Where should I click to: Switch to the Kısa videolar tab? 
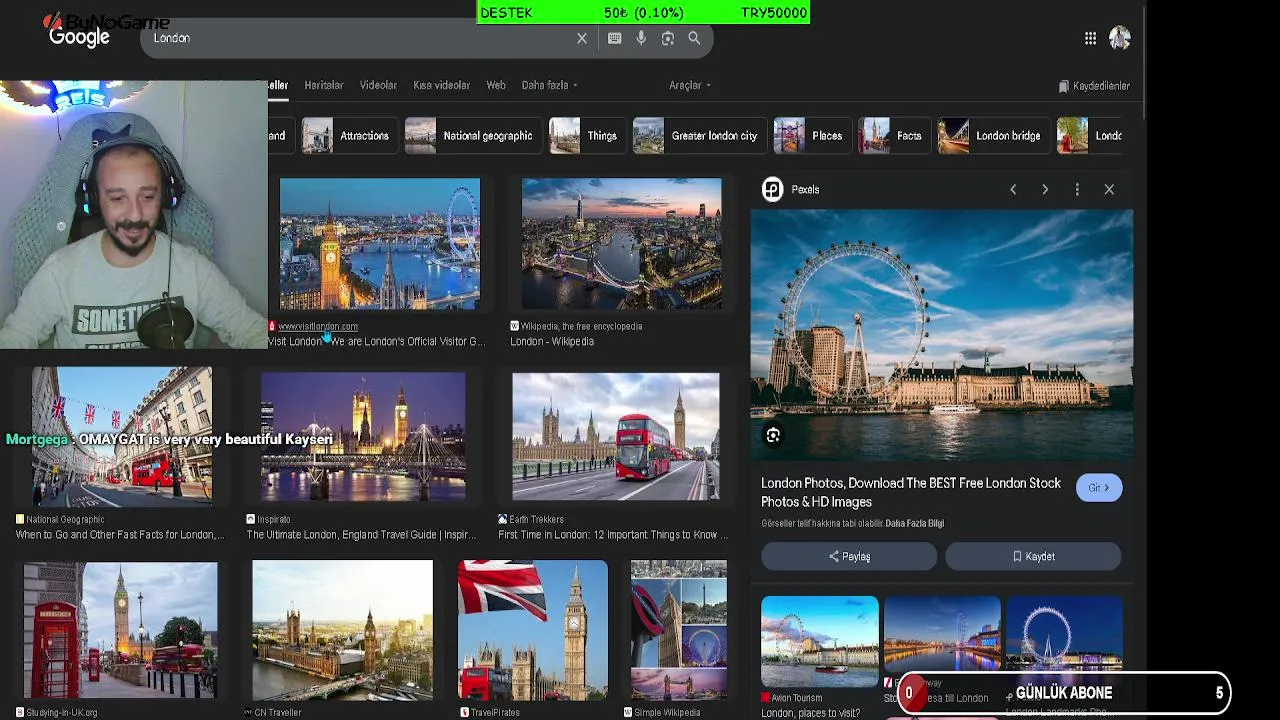(x=441, y=86)
